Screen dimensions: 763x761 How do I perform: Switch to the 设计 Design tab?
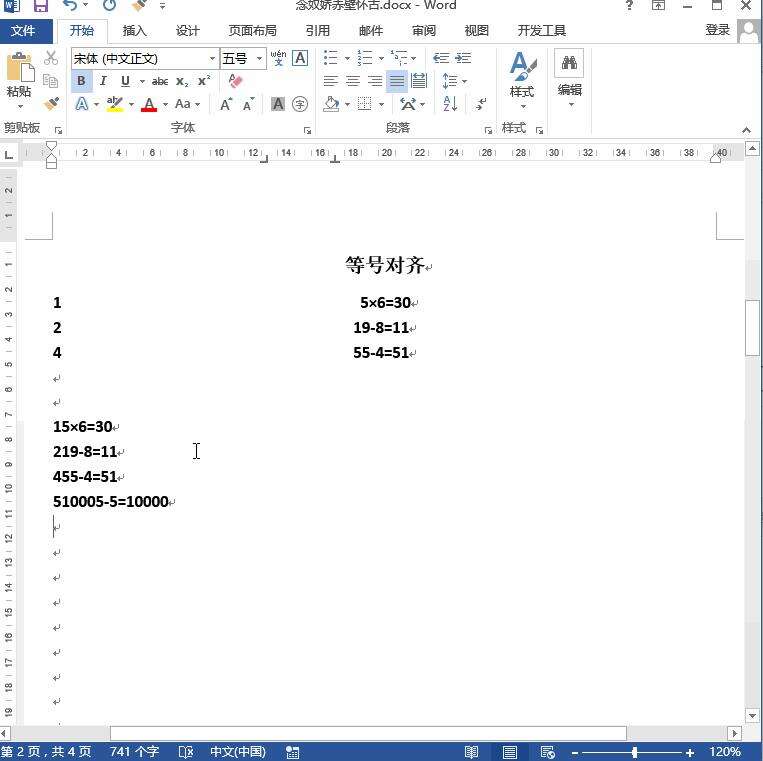pyautogui.click(x=188, y=31)
